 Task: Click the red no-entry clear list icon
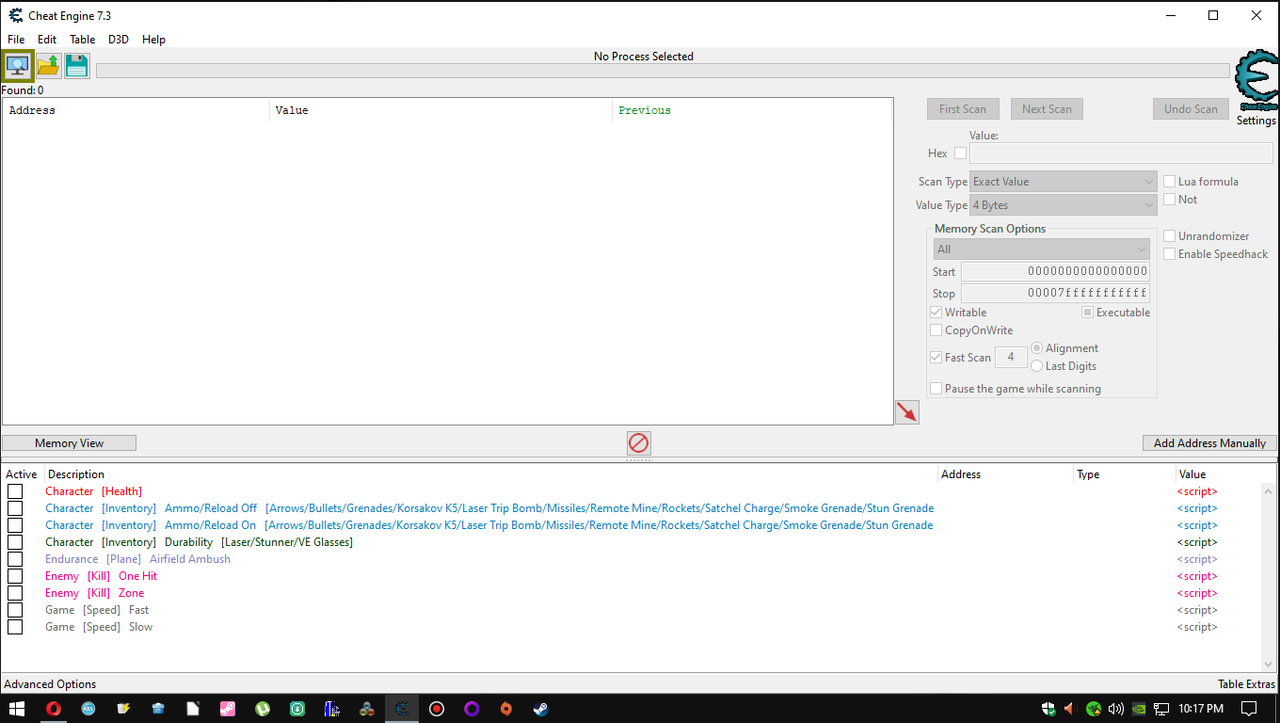(x=638, y=443)
